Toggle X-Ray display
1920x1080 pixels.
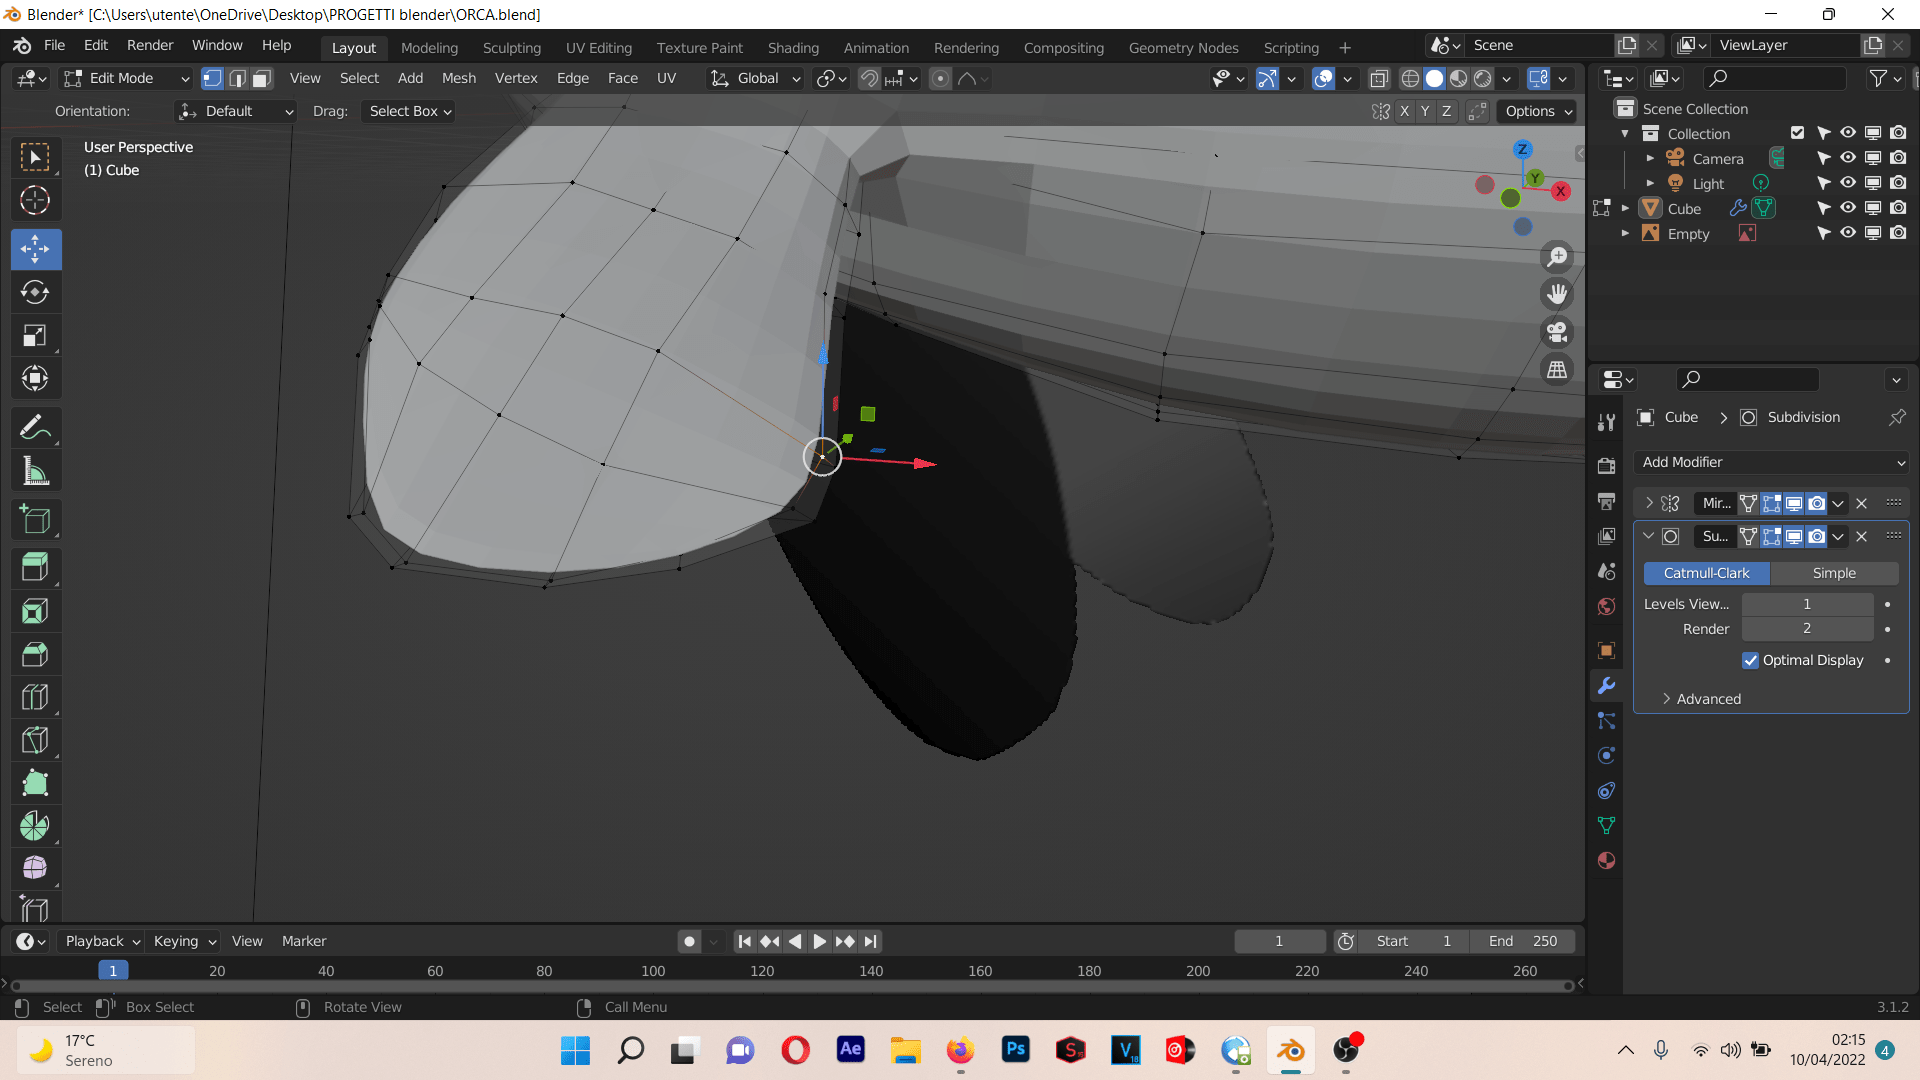(x=1379, y=78)
